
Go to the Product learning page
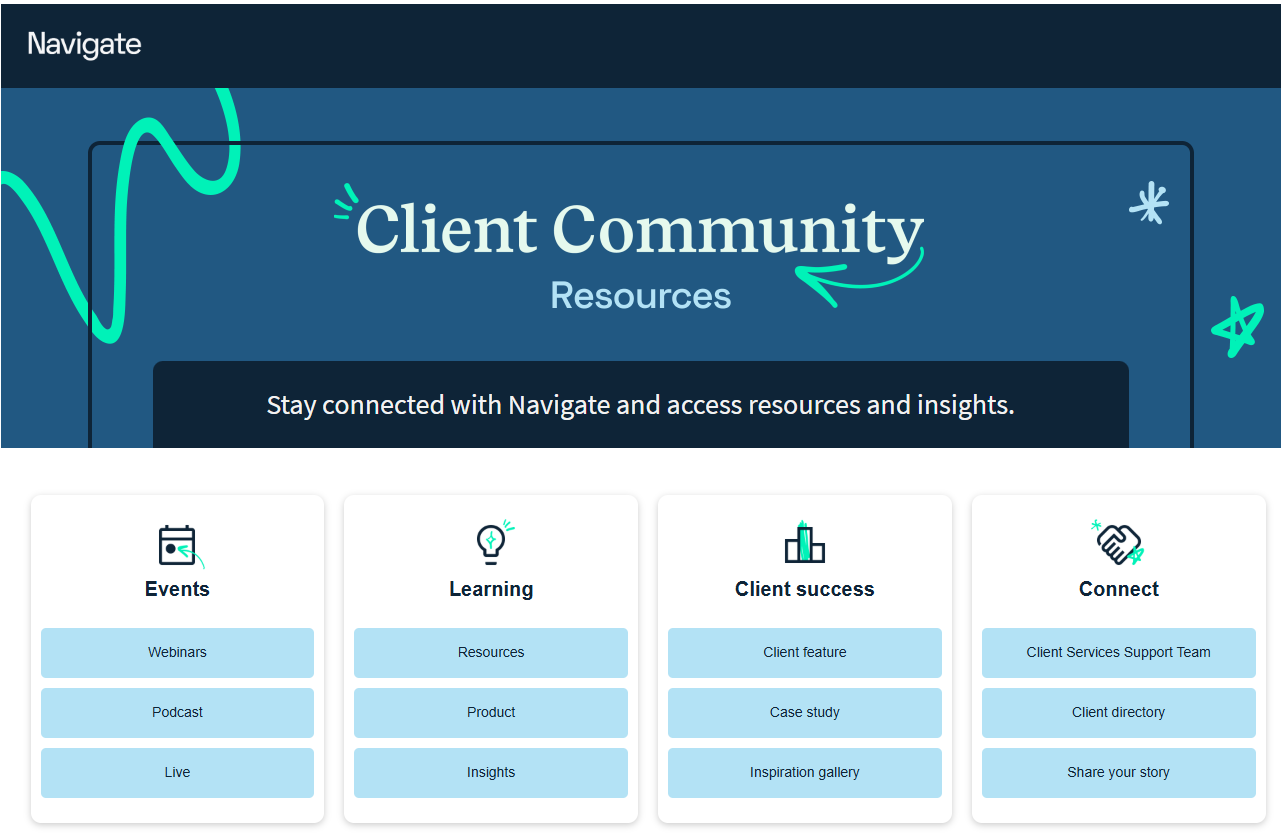[491, 712]
